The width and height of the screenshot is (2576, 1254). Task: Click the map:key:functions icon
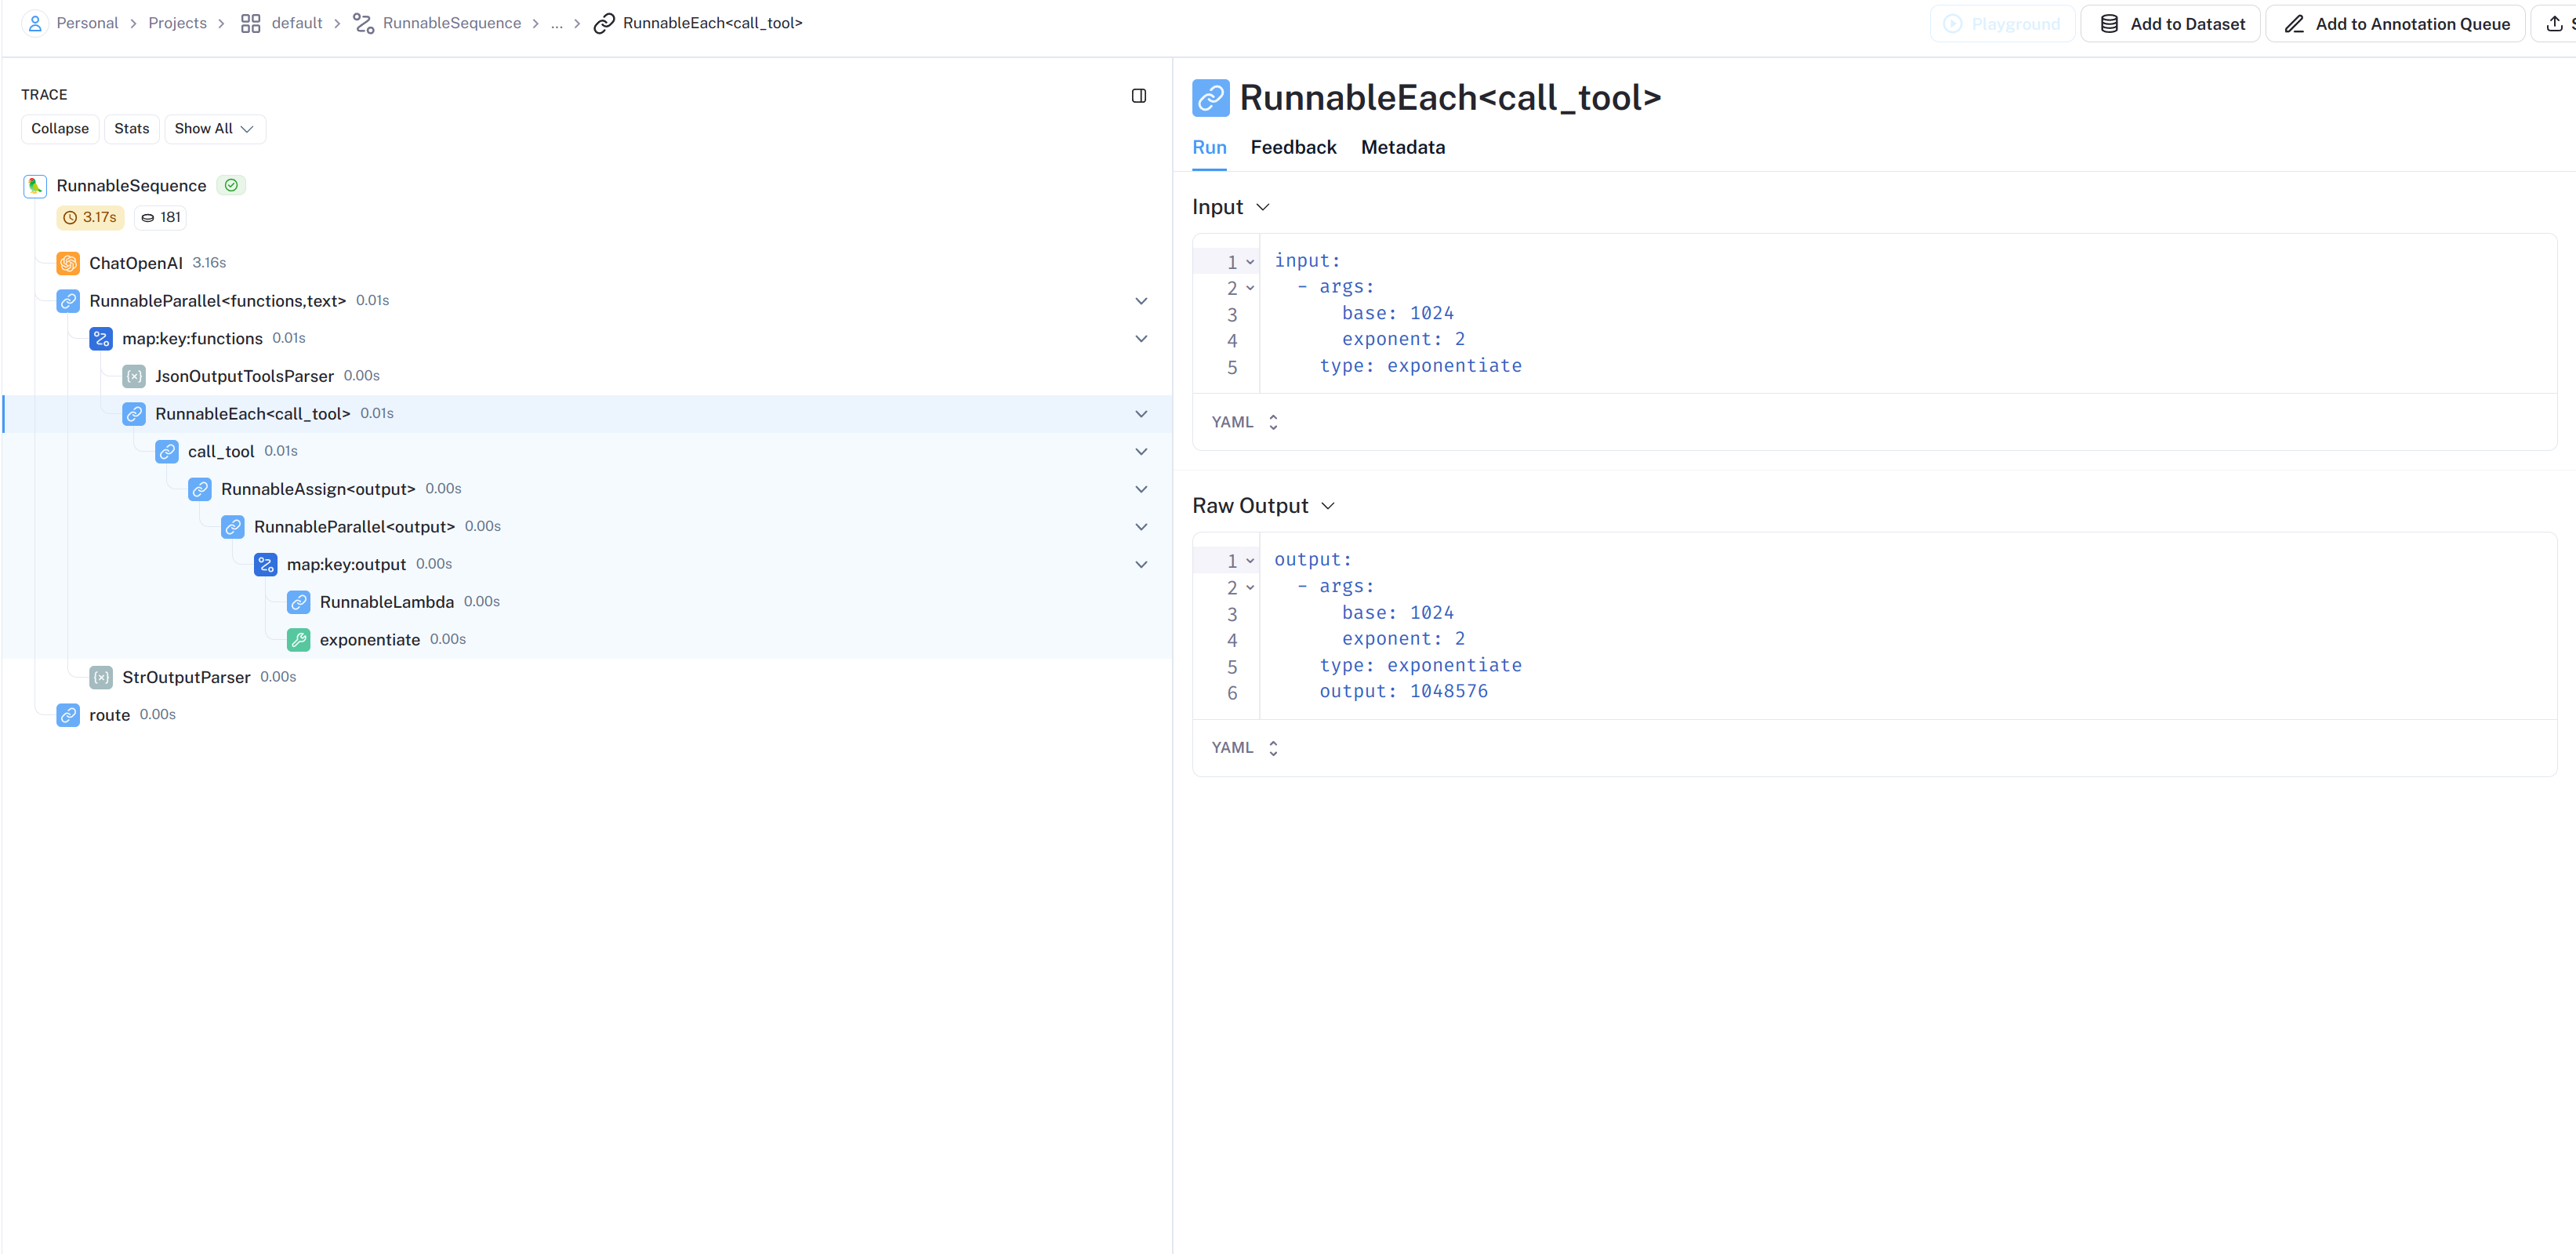tap(101, 338)
